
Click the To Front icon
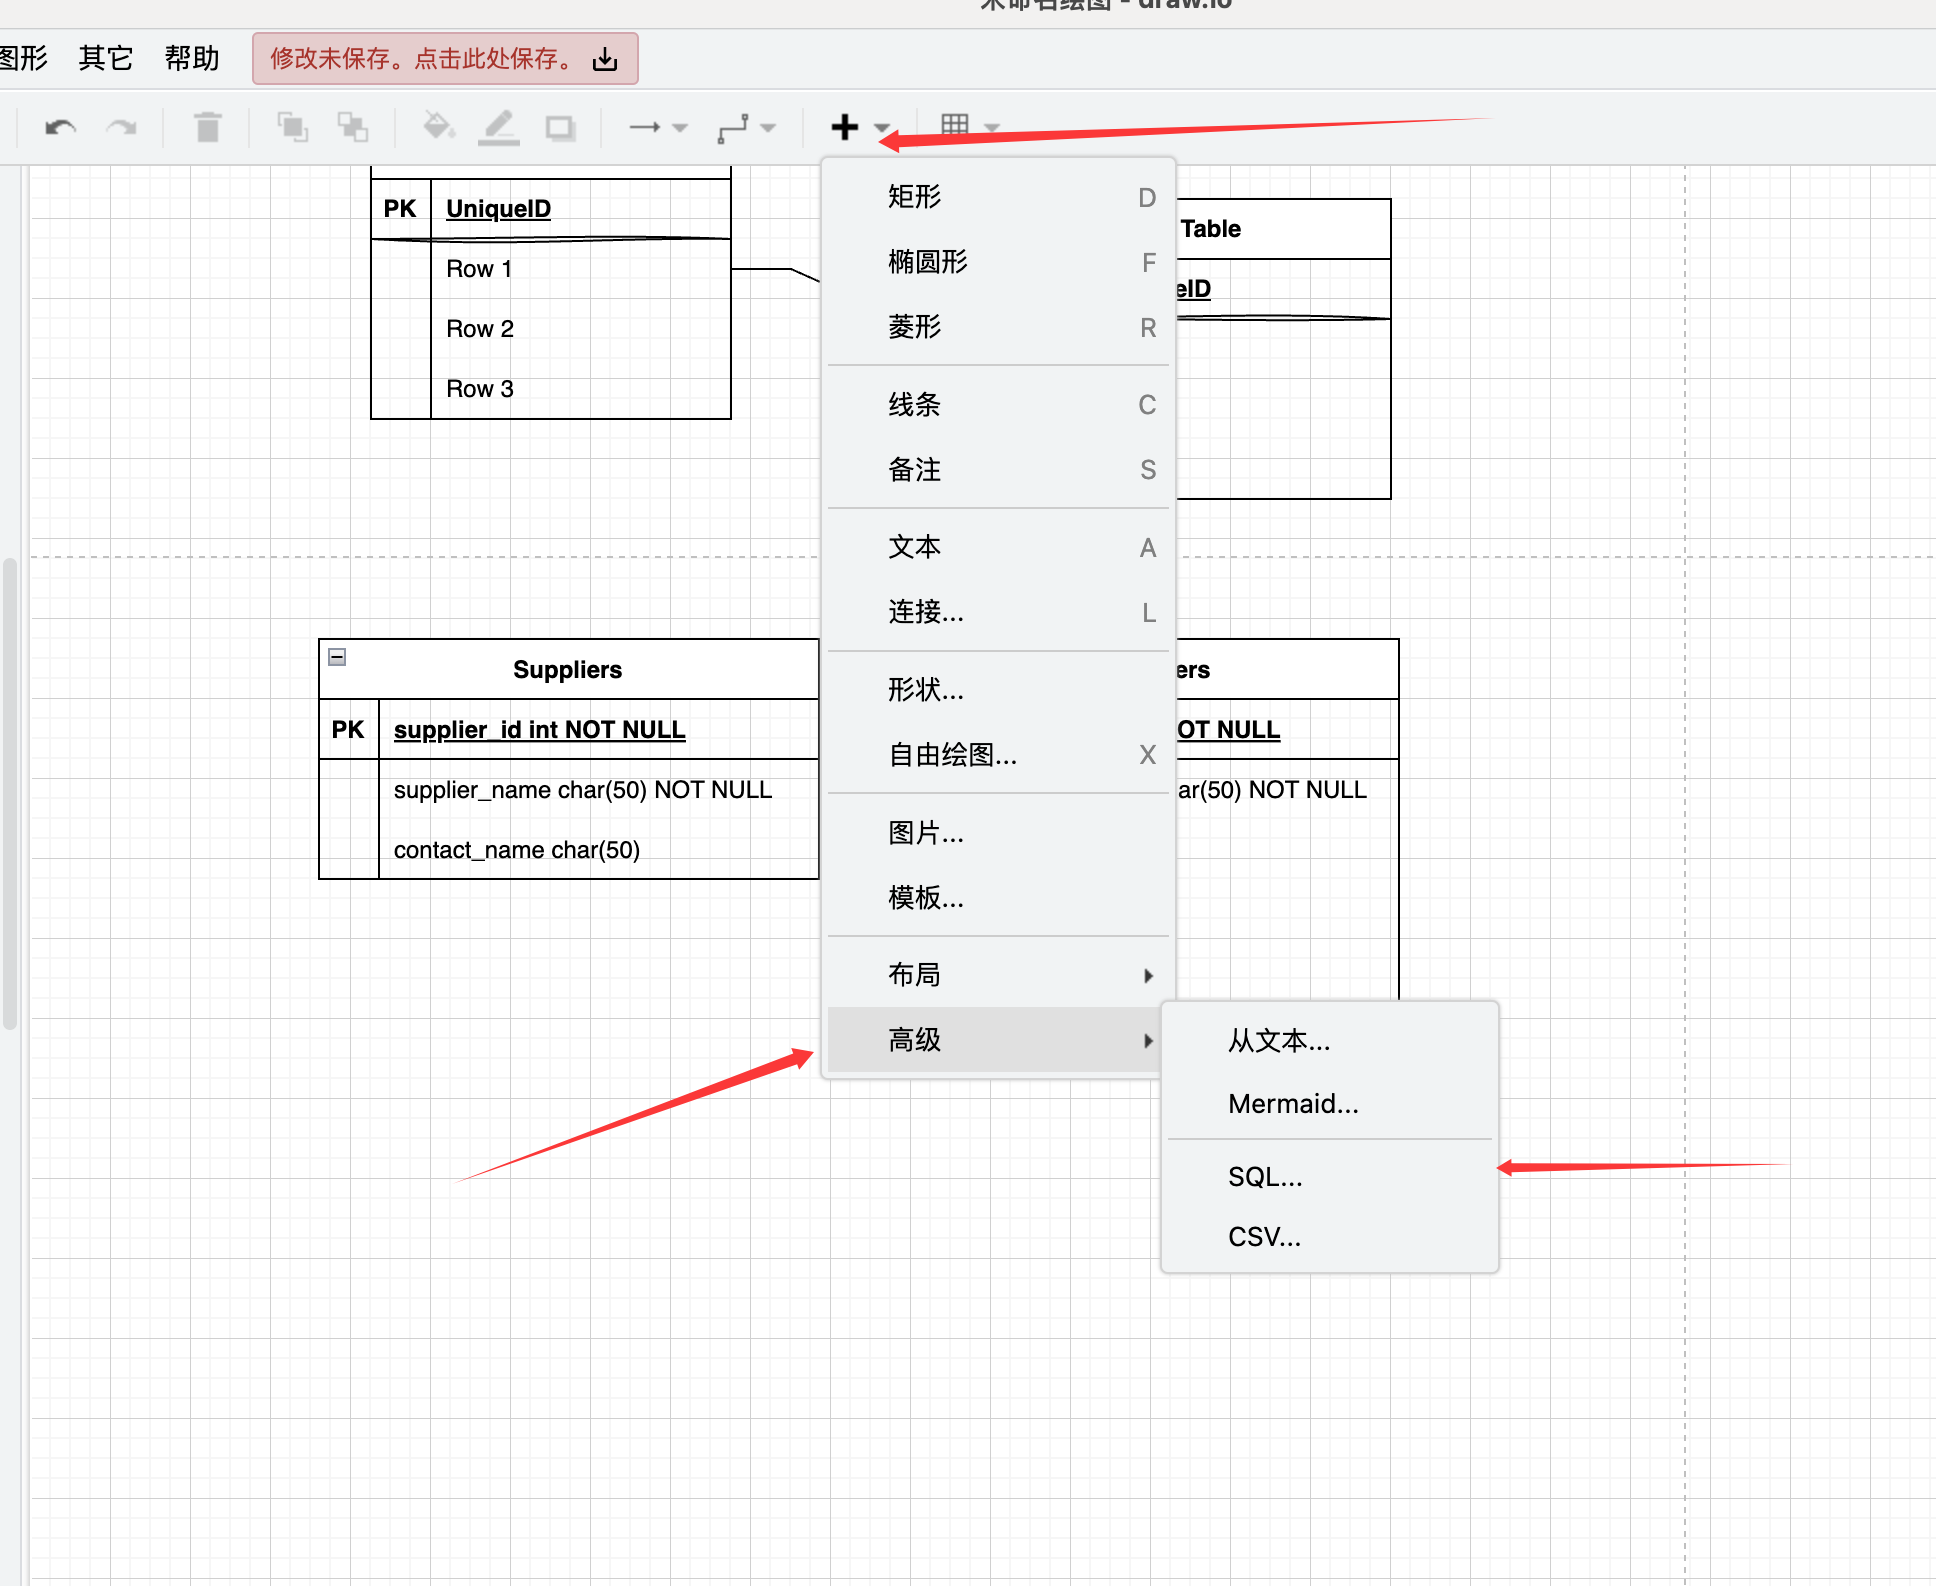pyautogui.click(x=292, y=127)
